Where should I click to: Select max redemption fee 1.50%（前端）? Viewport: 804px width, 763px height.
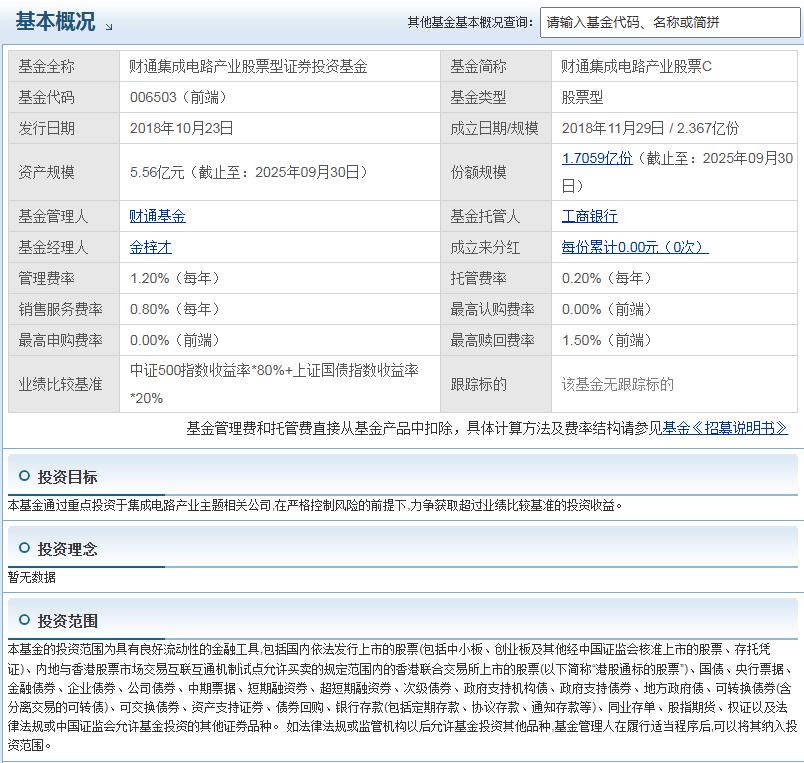(x=607, y=340)
